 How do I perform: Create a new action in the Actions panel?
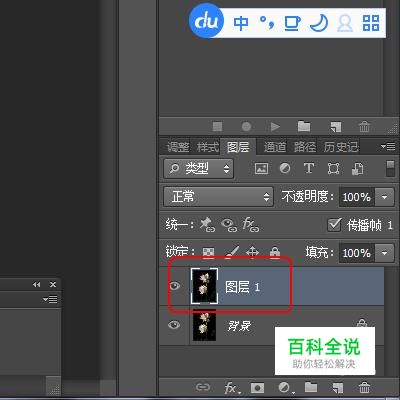[336, 127]
